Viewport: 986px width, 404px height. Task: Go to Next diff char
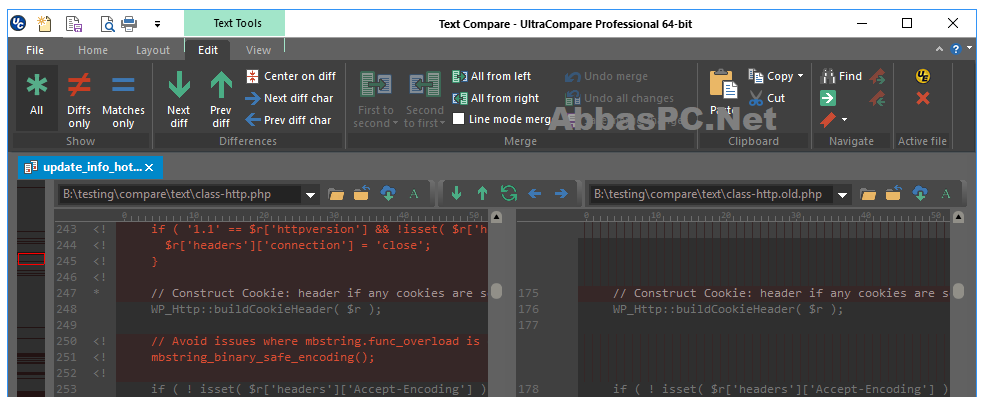[289, 98]
